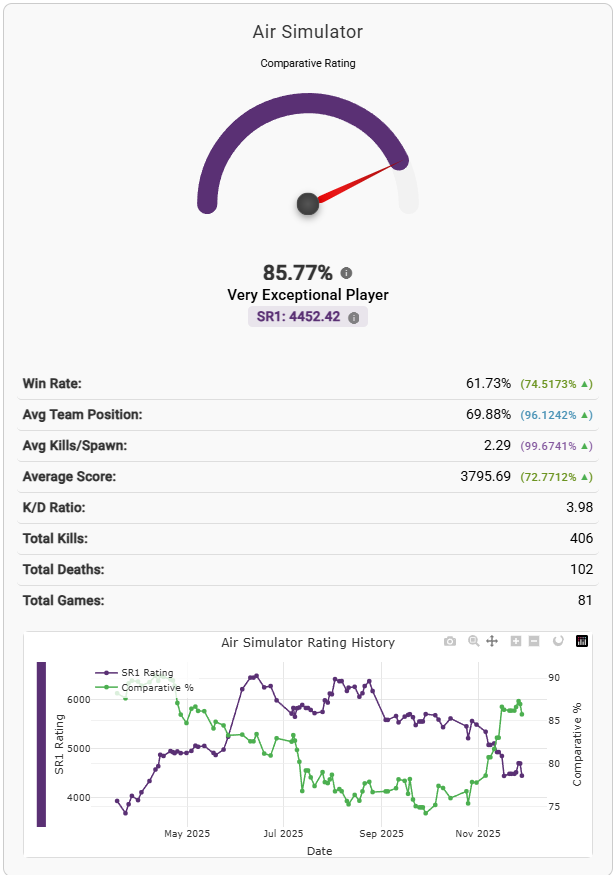Viewport: 615px width, 875px height.
Task: Activate the pan tool in chart toolbar
Action: [x=492, y=641]
